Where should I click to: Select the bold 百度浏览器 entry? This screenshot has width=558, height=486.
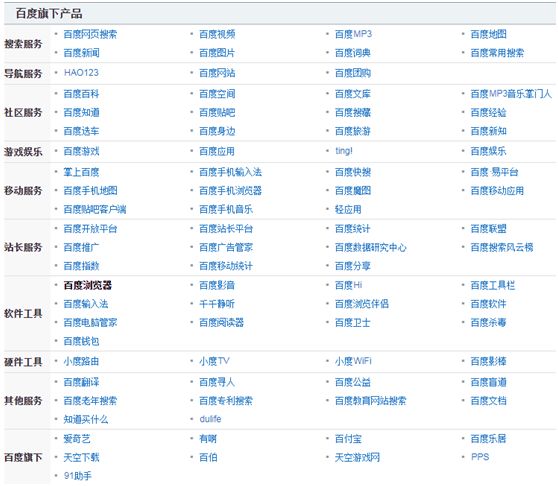click(x=88, y=285)
